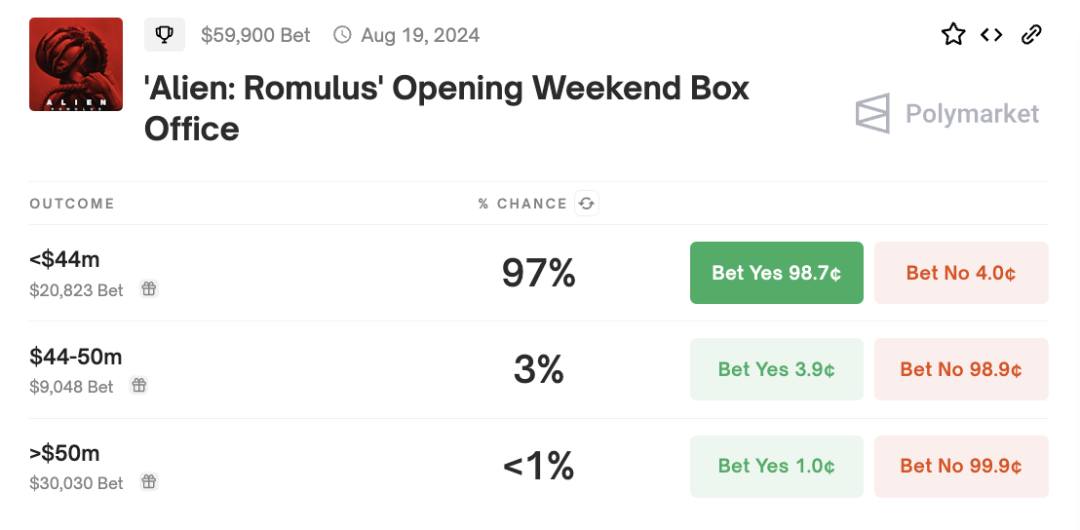The width and height of the screenshot is (1080, 530).
Task: Bet Yes at 1.0¢ on >$50m
Action: click(x=776, y=466)
